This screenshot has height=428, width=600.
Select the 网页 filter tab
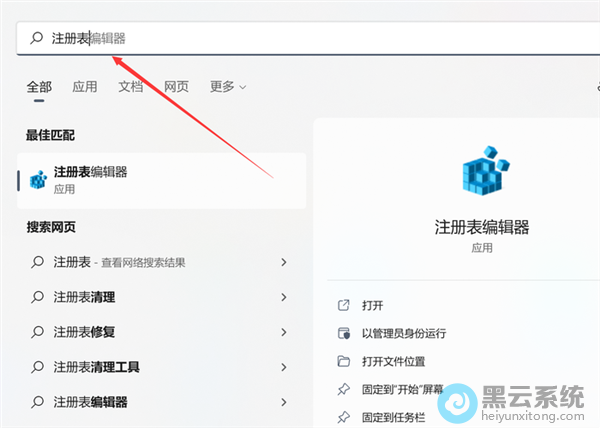(x=177, y=87)
